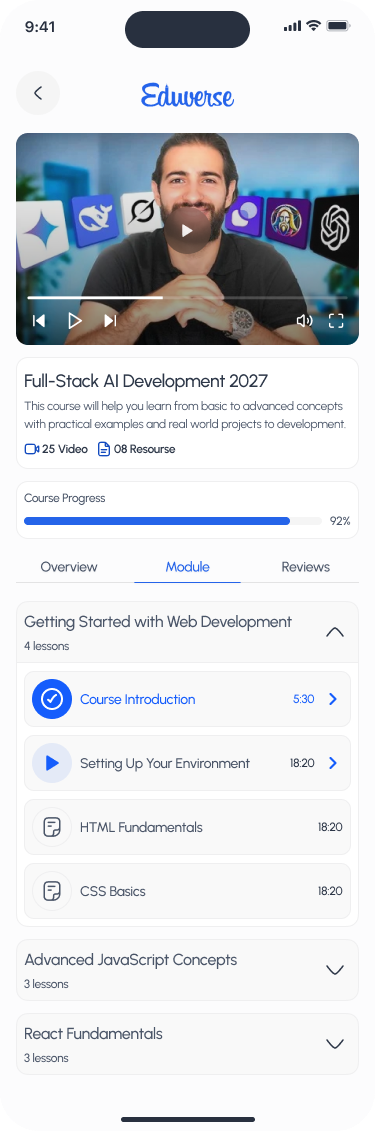Click the CSS Basics note icon
Viewport: 375px width, 1131px height.
click(52, 892)
